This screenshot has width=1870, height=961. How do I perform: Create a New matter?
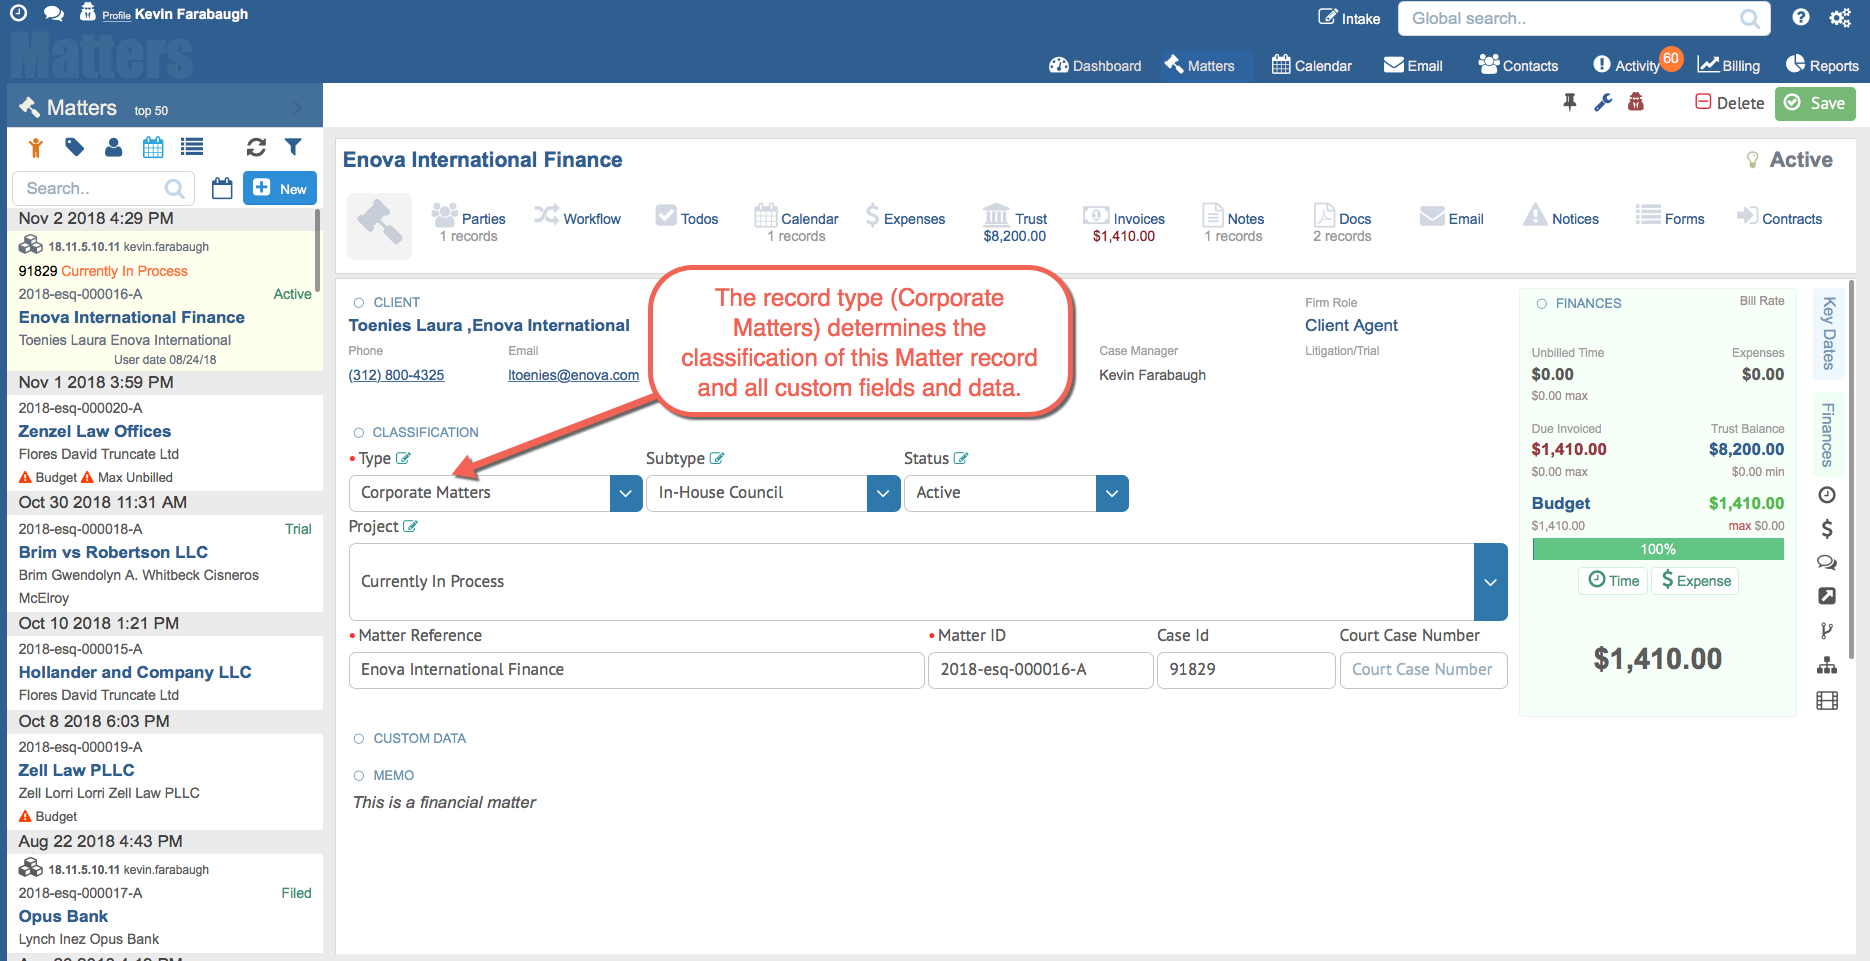click(x=280, y=188)
